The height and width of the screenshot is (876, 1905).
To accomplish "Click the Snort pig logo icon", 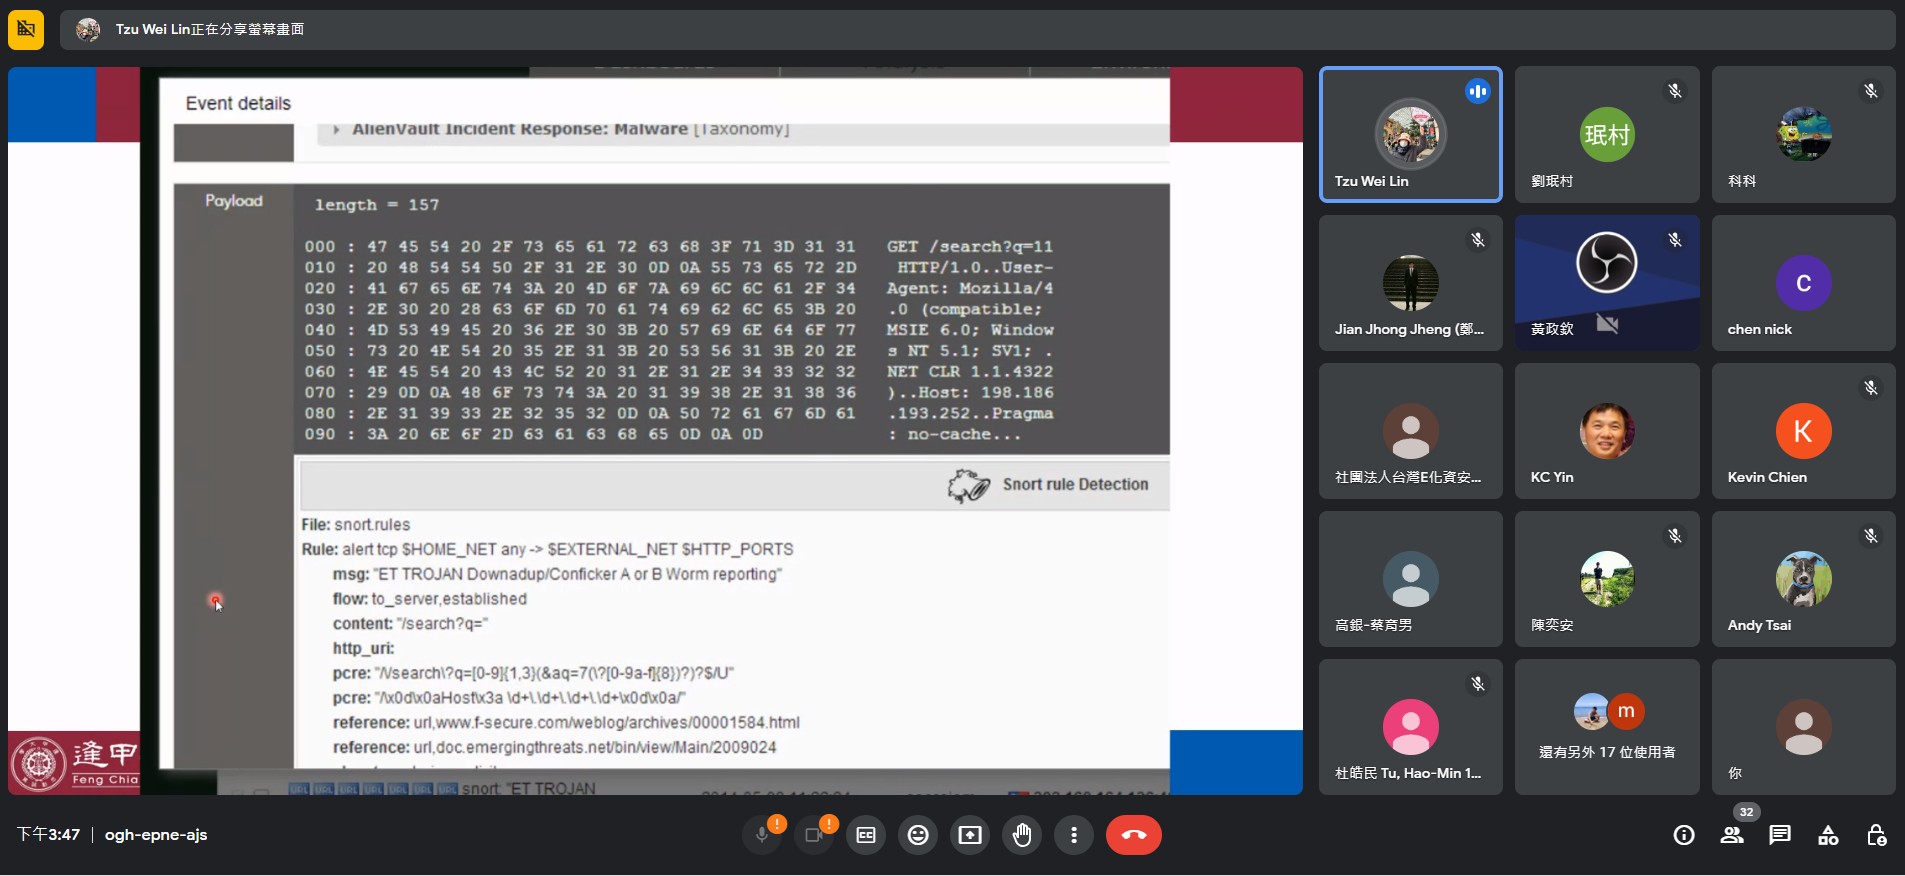I will point(968,485).
